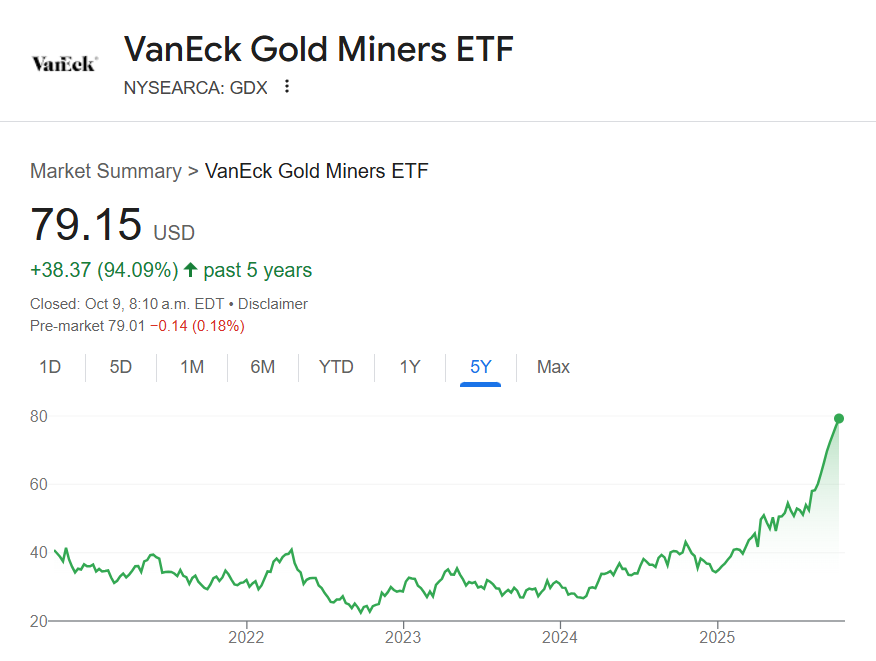Viewport: 876px width, 661px height.
Task: Switch to the 1M chart range
Action: [x=192, y=367]
